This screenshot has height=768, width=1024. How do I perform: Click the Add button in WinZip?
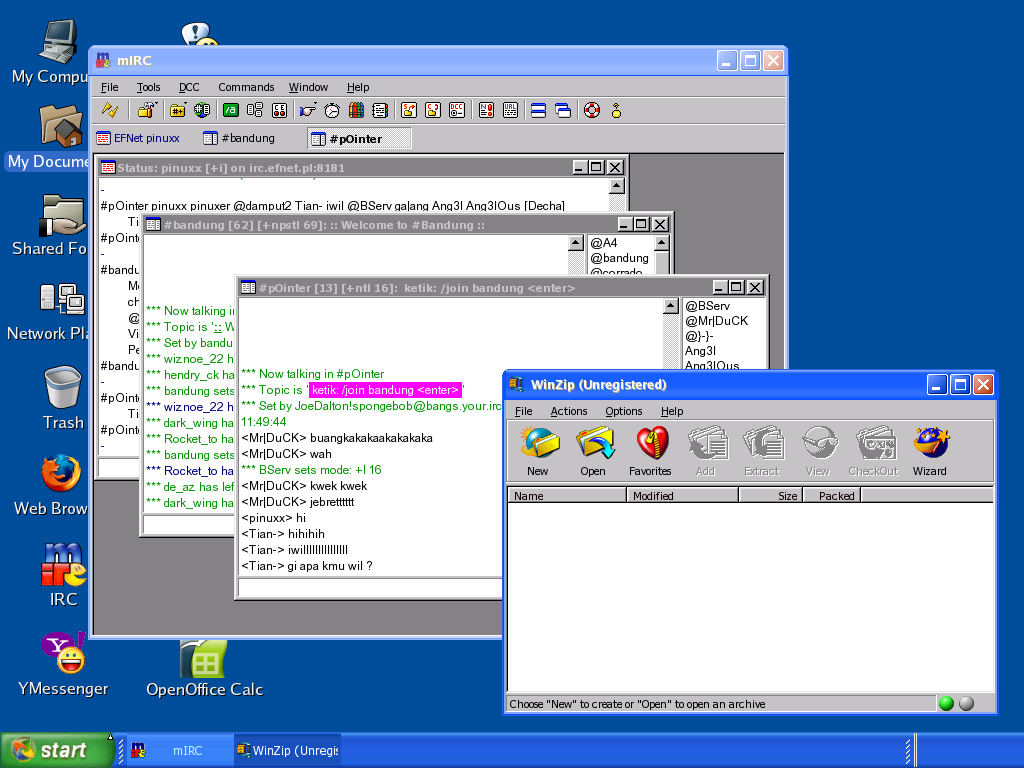pyautogui.click(x=706, y=451)
